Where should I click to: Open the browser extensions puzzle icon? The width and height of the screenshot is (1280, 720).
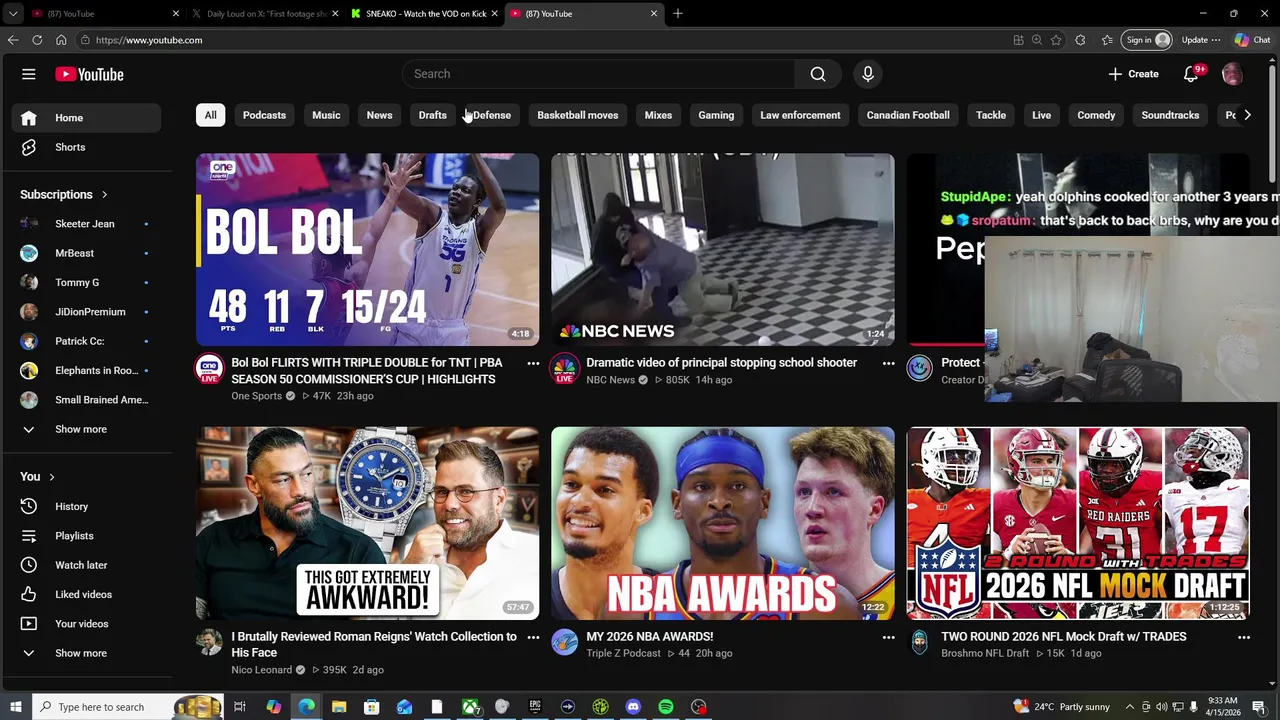(x=1080, y=40)
